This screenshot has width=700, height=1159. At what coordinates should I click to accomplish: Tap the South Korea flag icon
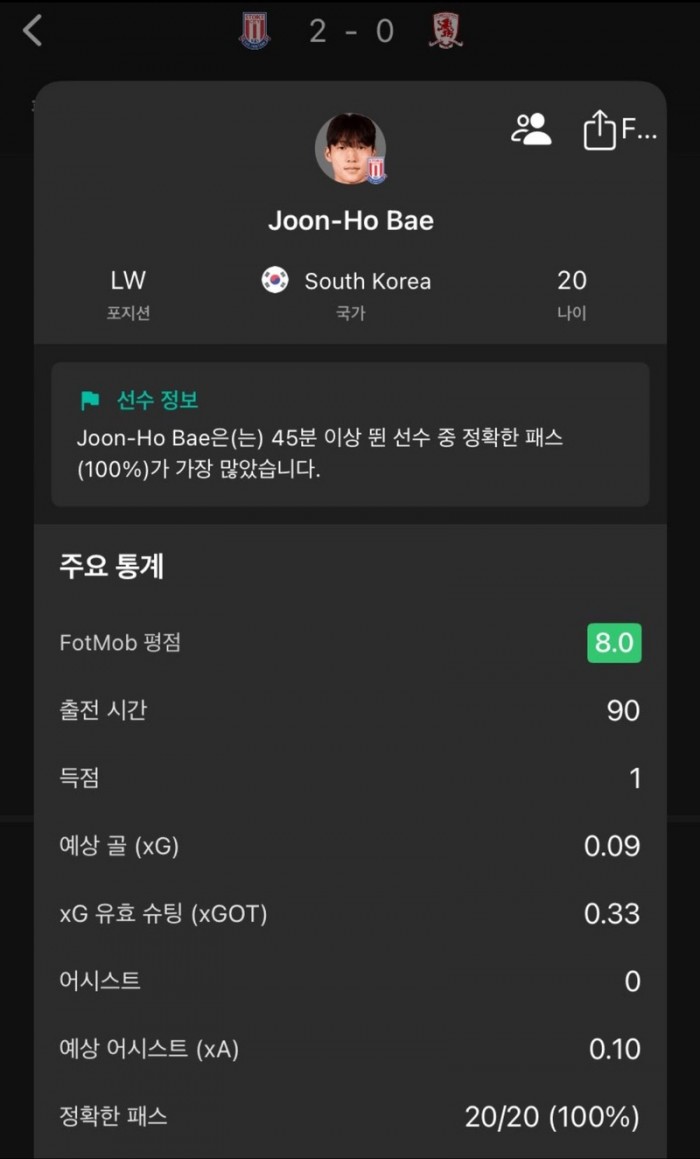pyautogui.click(x=275, y=280)
